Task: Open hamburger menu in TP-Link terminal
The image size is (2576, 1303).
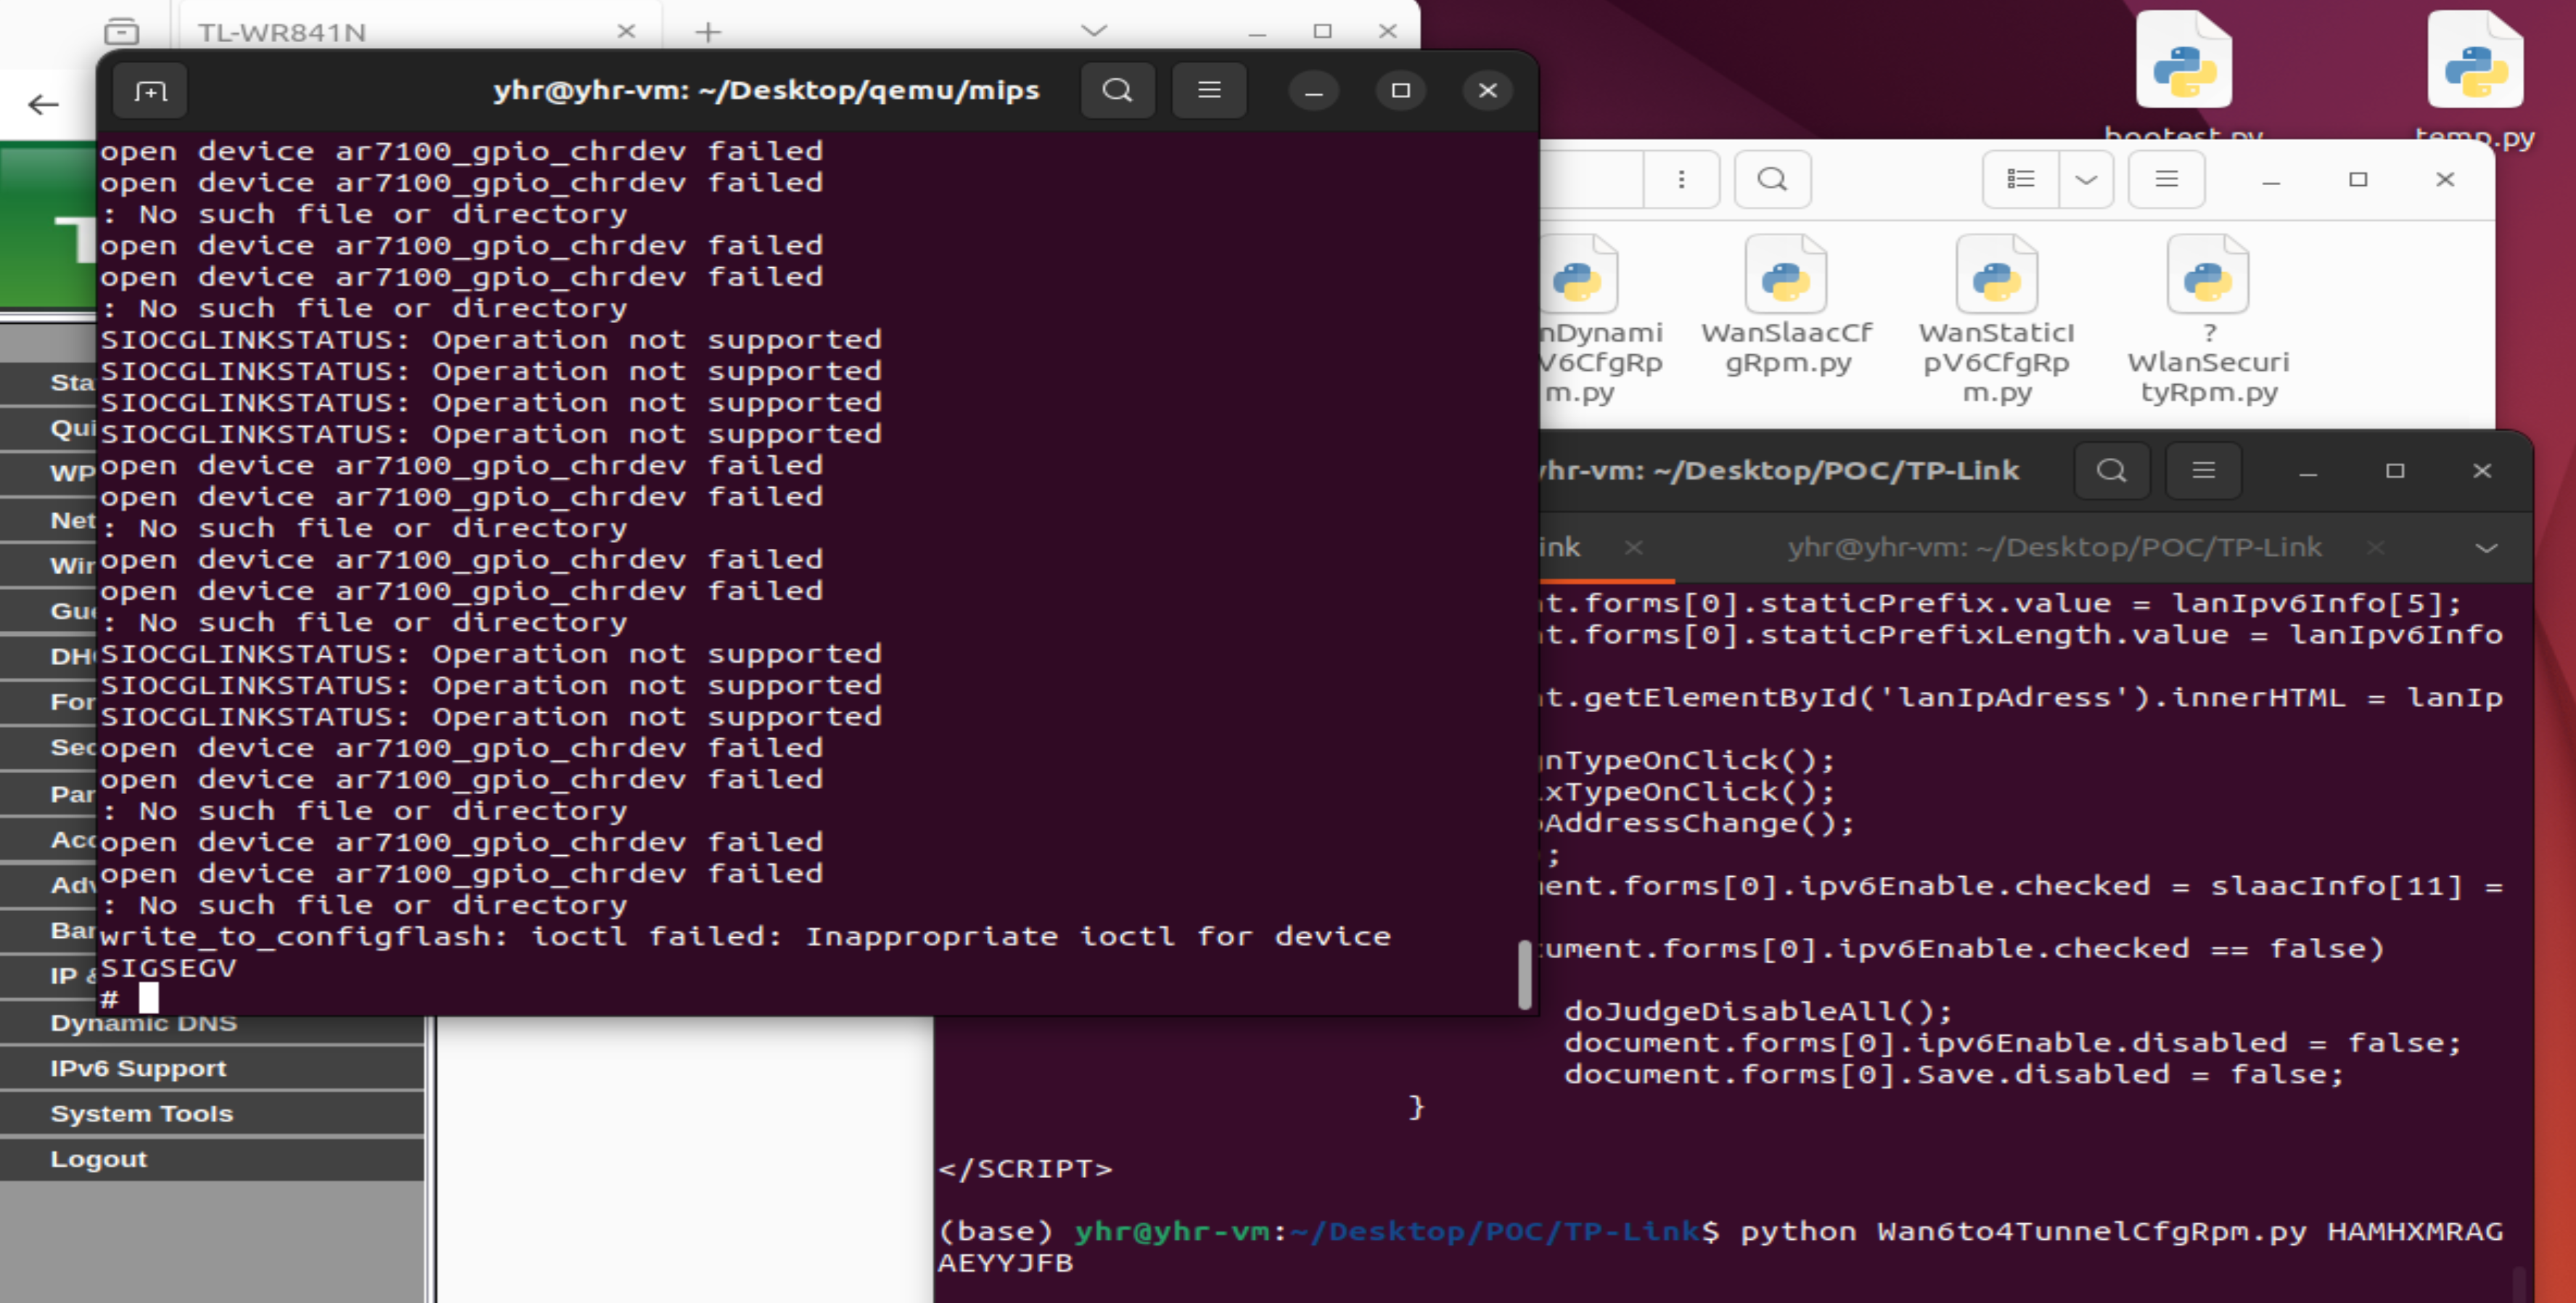Action: [2203, 471]
